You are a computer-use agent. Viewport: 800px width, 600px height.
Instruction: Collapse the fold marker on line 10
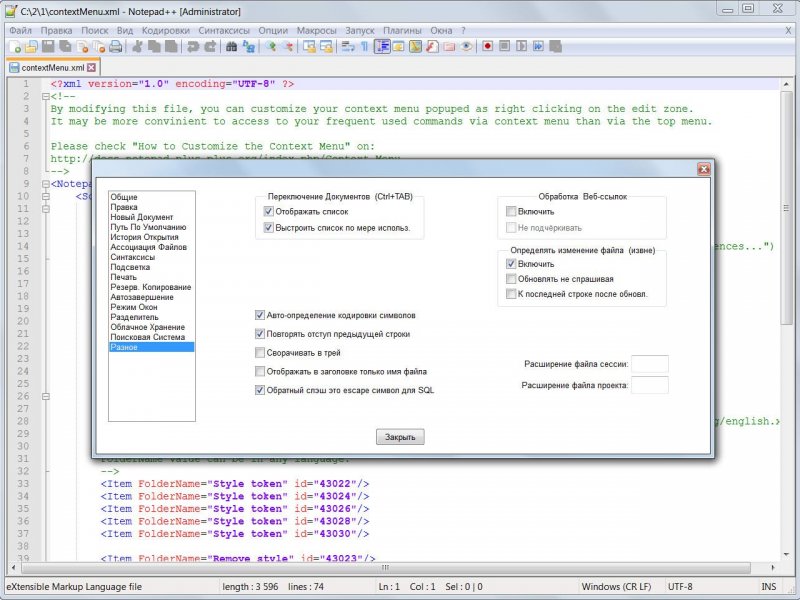[x=45, y=196]
